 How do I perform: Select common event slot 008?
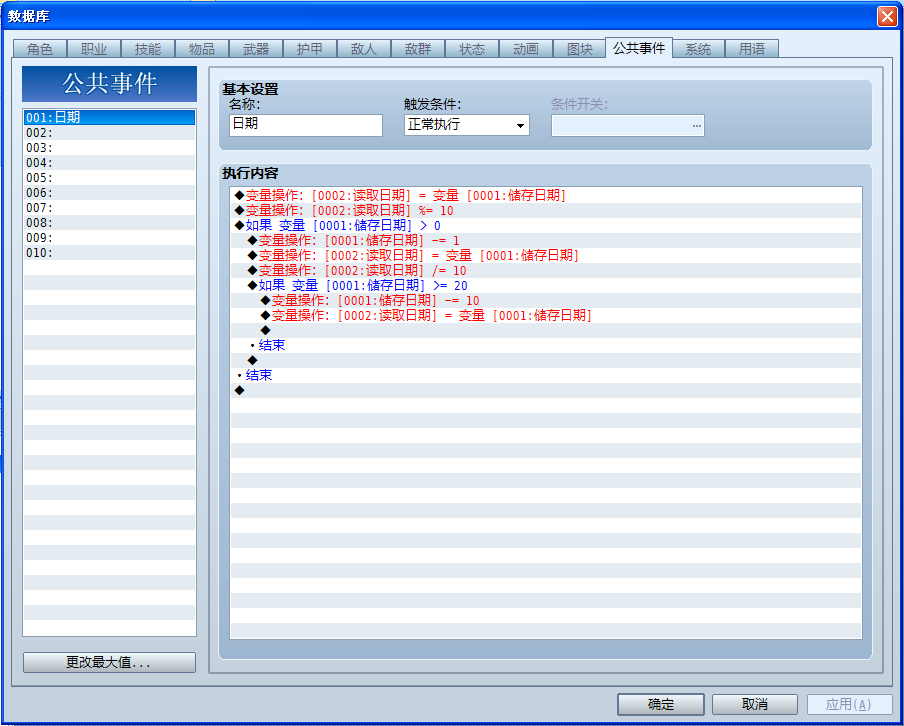tap(110, 223)
